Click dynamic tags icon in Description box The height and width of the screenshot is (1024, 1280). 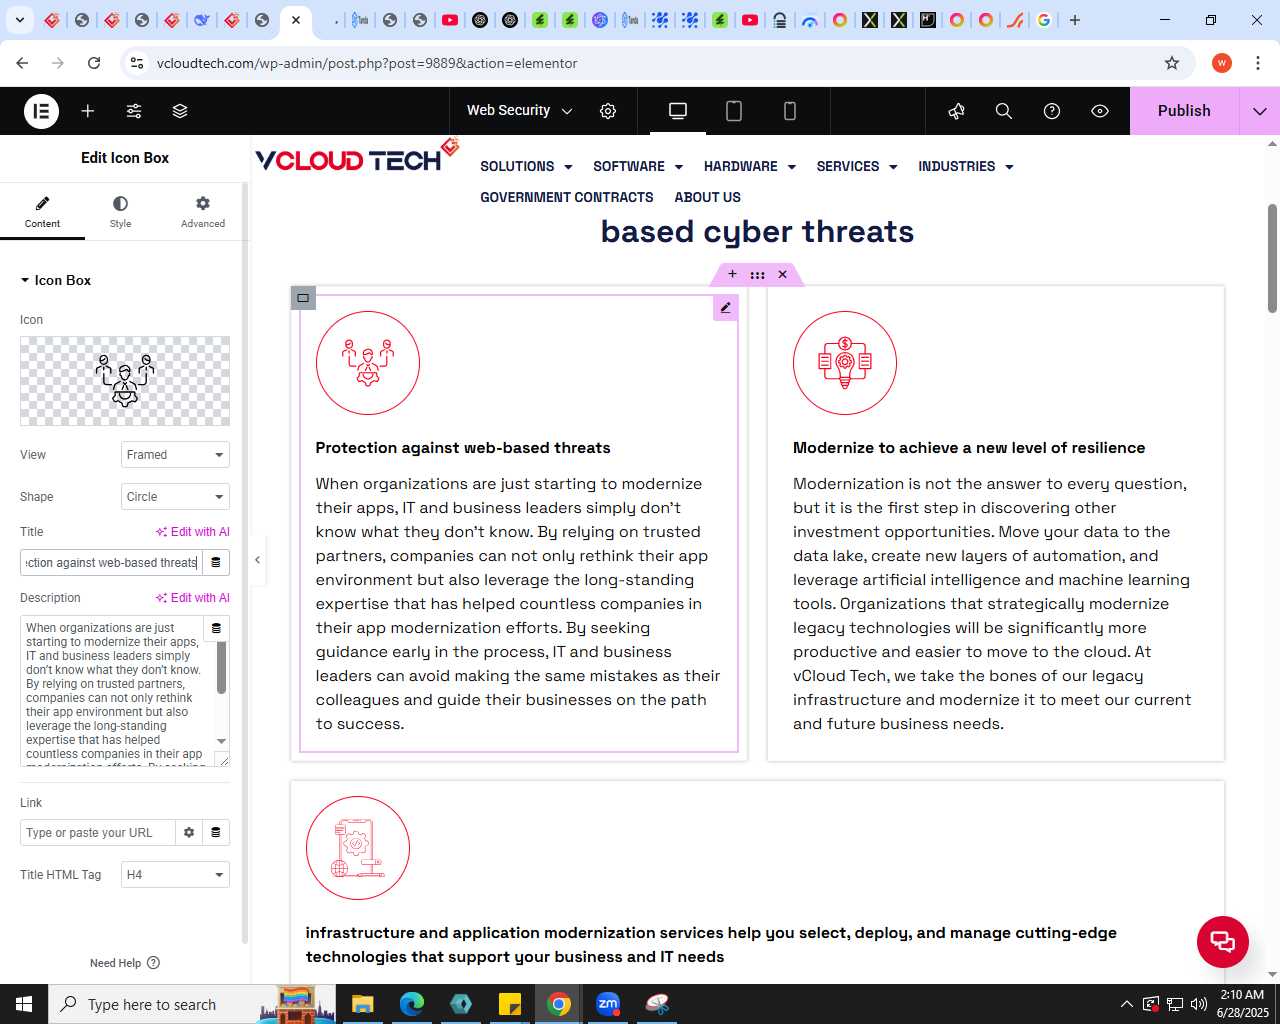(216, 628)
